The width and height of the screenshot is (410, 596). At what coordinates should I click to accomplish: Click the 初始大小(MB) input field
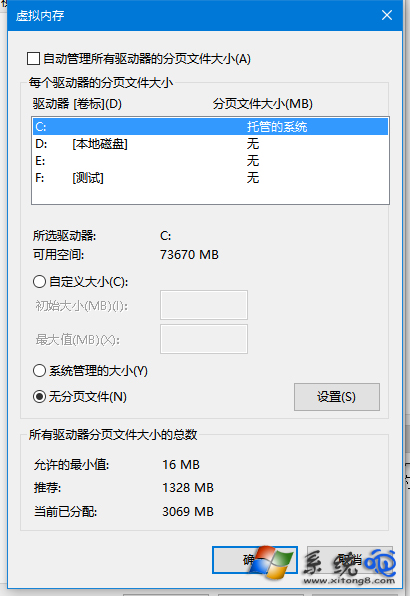pos(204,305)
